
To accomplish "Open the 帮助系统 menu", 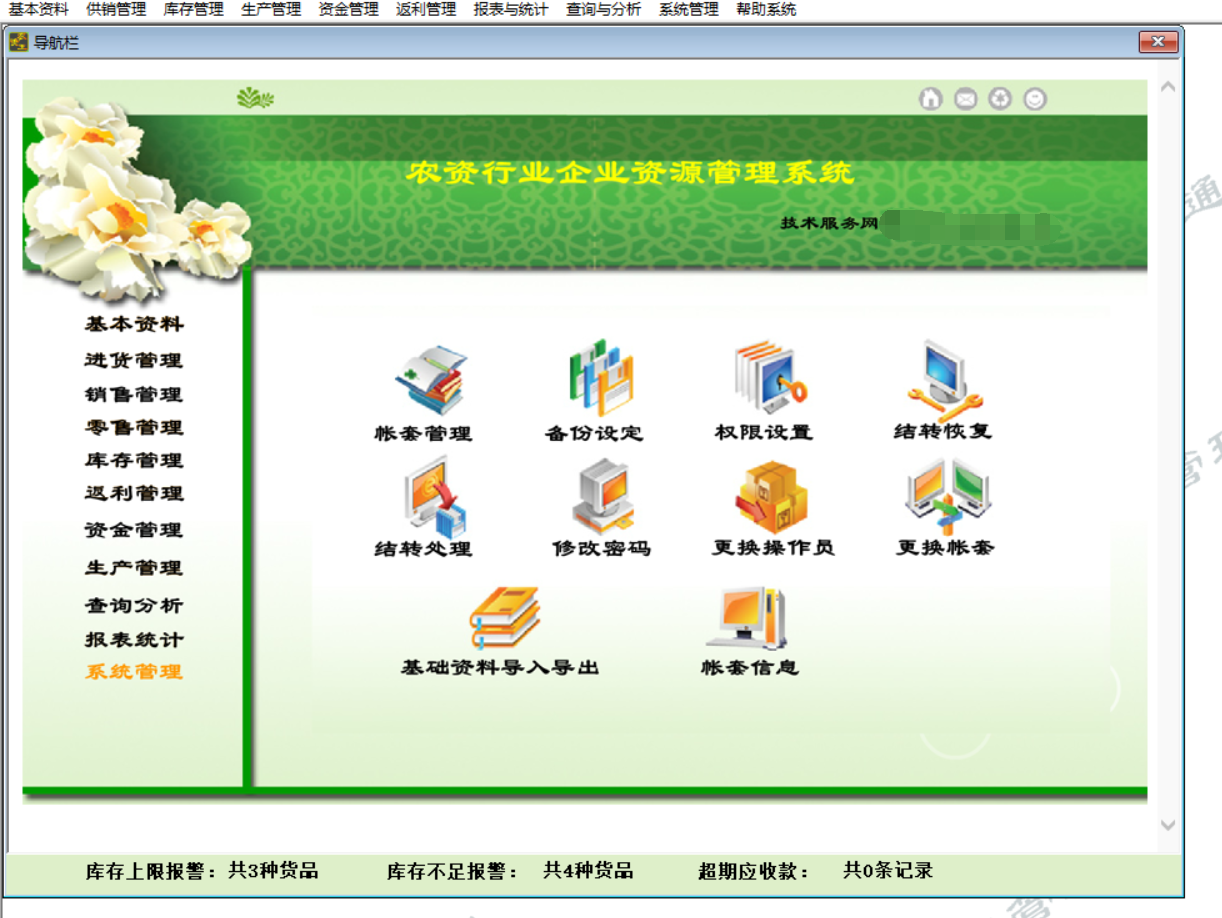I will click(766, 10).
